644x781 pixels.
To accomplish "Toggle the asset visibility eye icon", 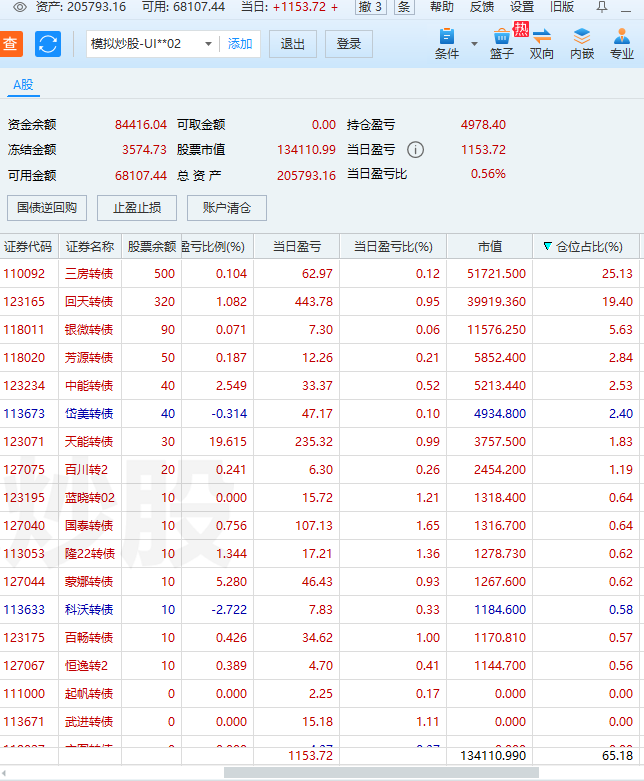I will tap(19, 7).
